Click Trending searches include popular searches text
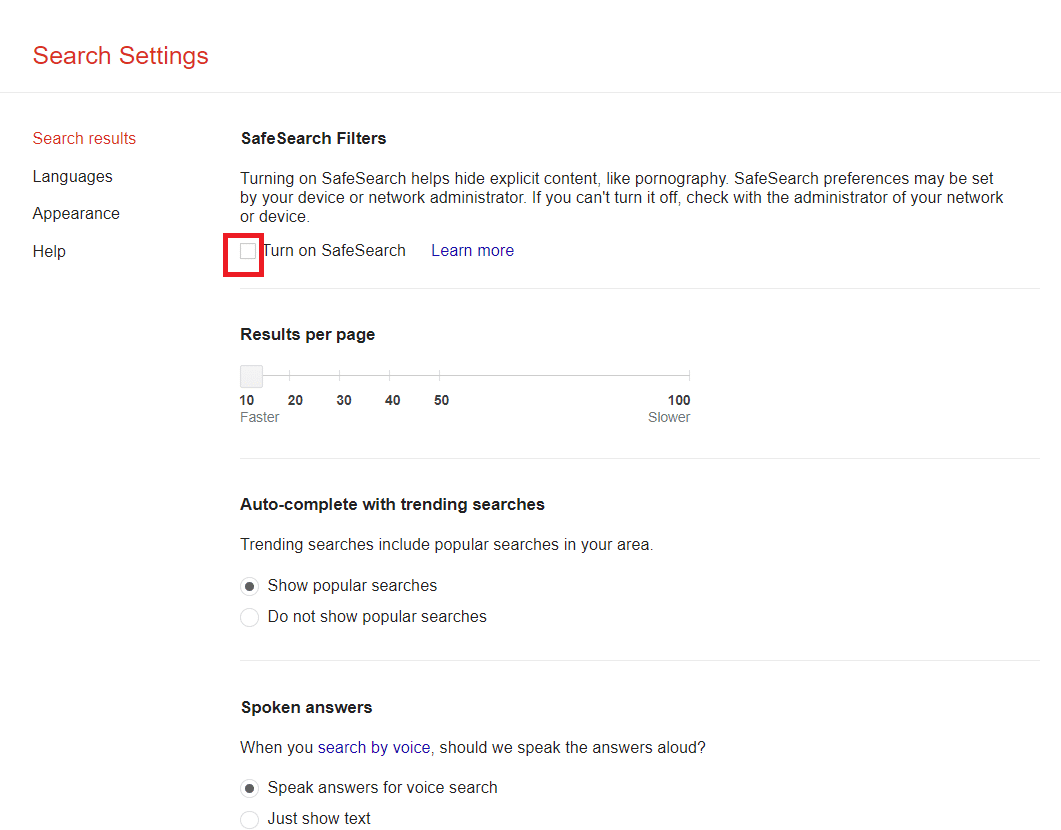1061x830 pixels. pyautogui.click(x=447, y=545)
